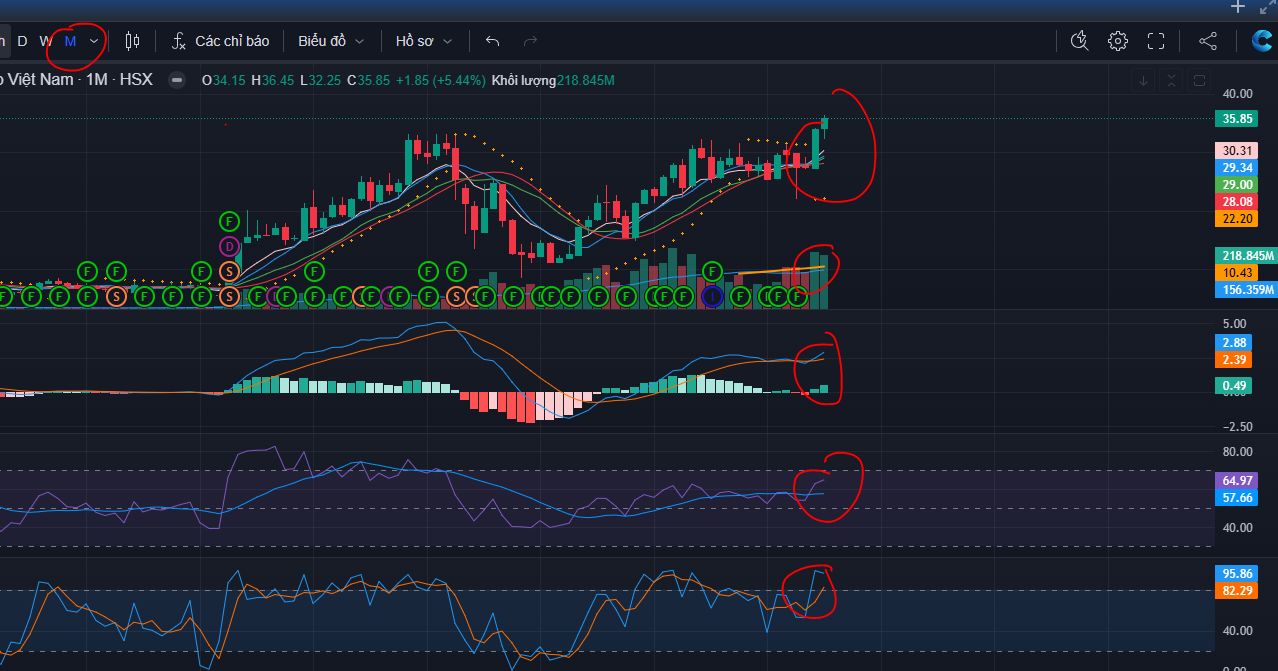
Task: Click the 218.845M volume axis label
Action: click(x=1245, y=255)
